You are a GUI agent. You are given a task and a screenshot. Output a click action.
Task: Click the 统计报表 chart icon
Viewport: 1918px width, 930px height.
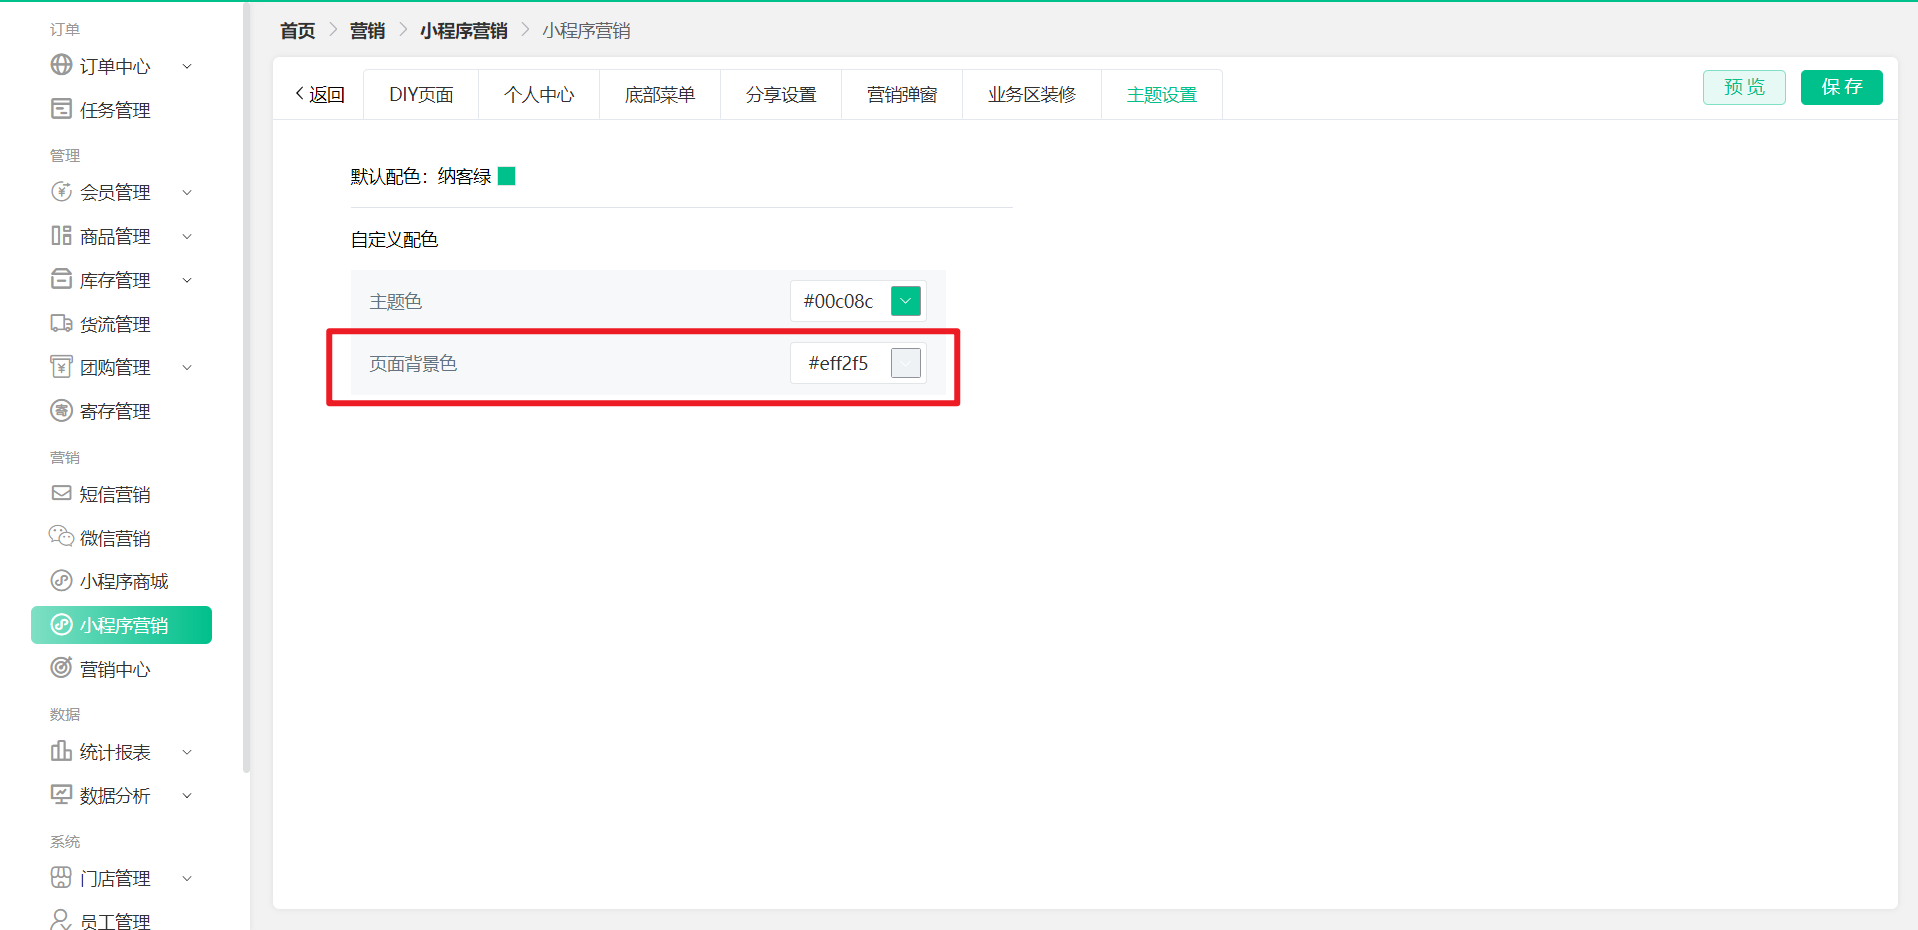click(61, 751)
